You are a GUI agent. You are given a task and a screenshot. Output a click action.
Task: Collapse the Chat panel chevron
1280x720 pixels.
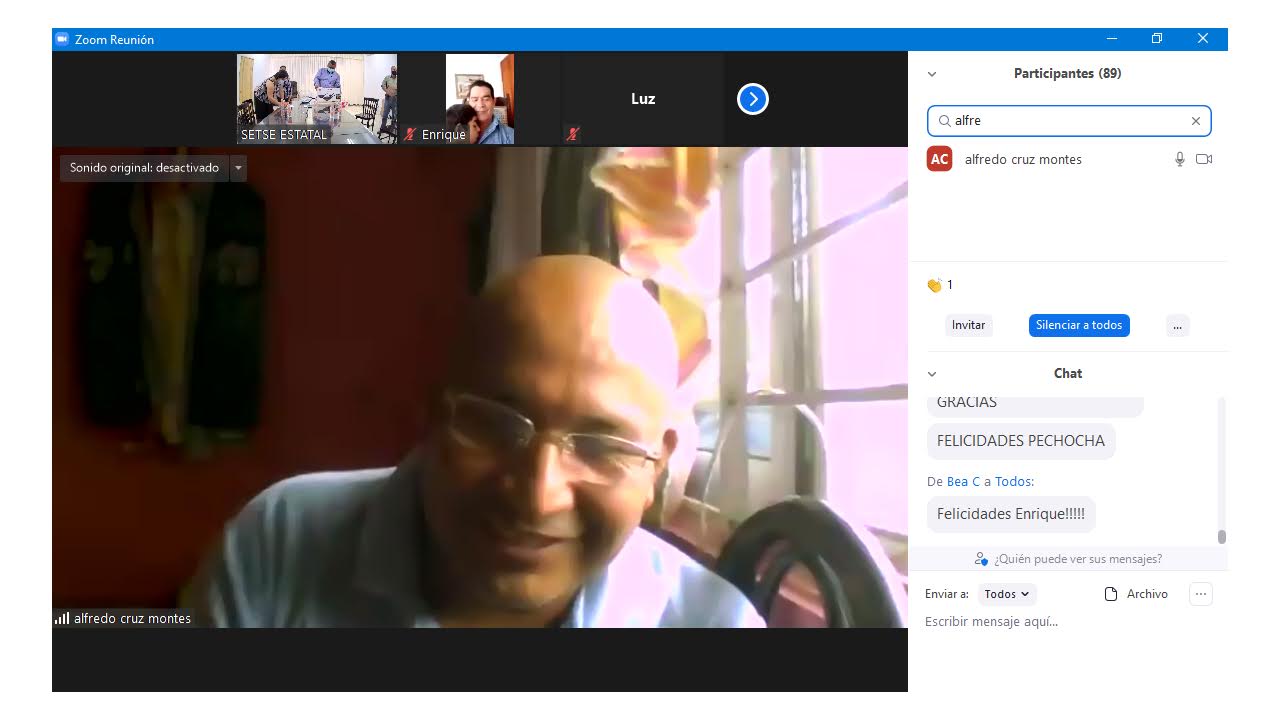[932, 374]
